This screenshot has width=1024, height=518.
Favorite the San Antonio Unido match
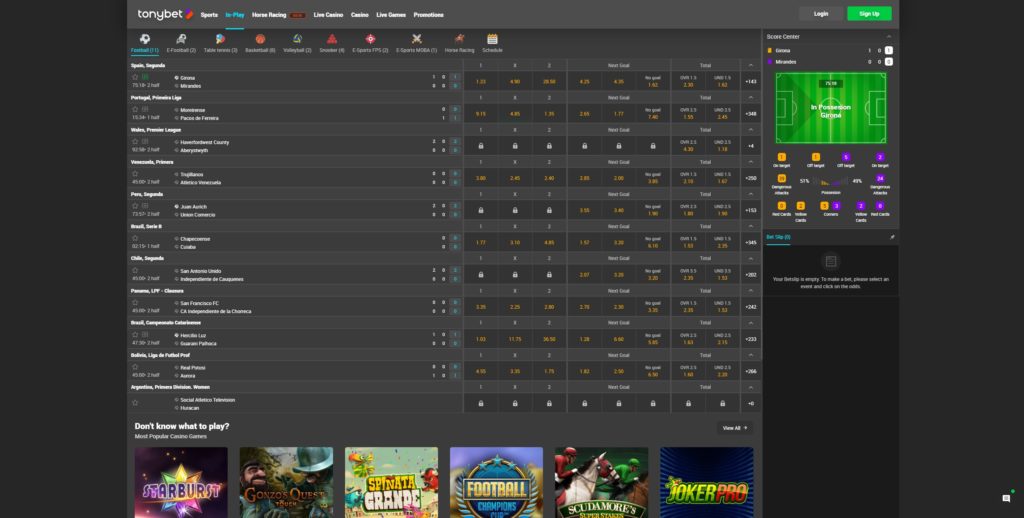click(x=135, y=270)
